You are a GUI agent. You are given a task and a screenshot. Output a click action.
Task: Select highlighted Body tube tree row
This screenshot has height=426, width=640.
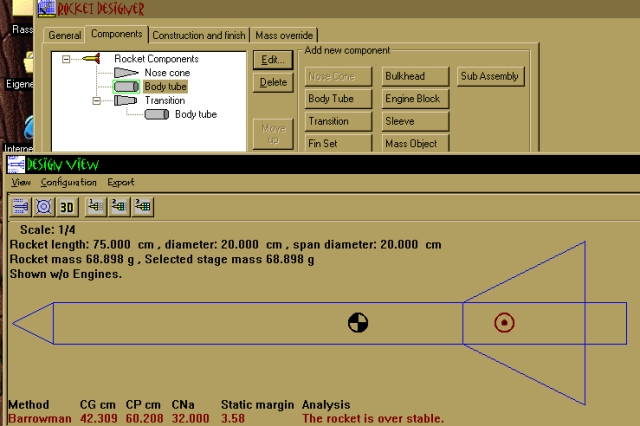pos(165,87)
